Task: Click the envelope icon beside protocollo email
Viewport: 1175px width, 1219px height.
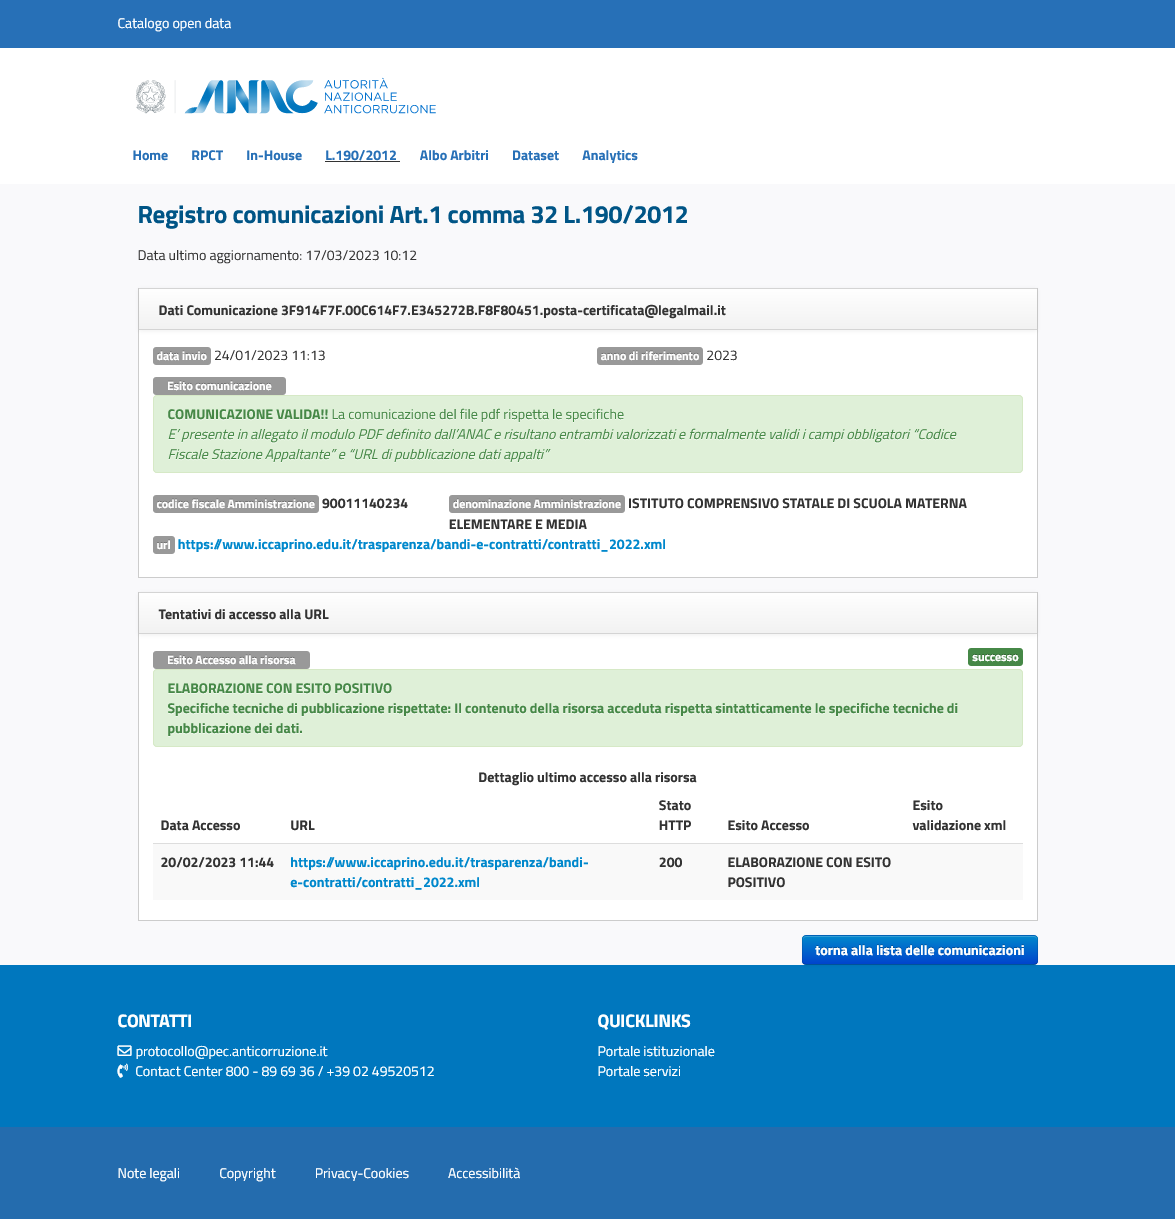Action: (x=124, y=1051)
